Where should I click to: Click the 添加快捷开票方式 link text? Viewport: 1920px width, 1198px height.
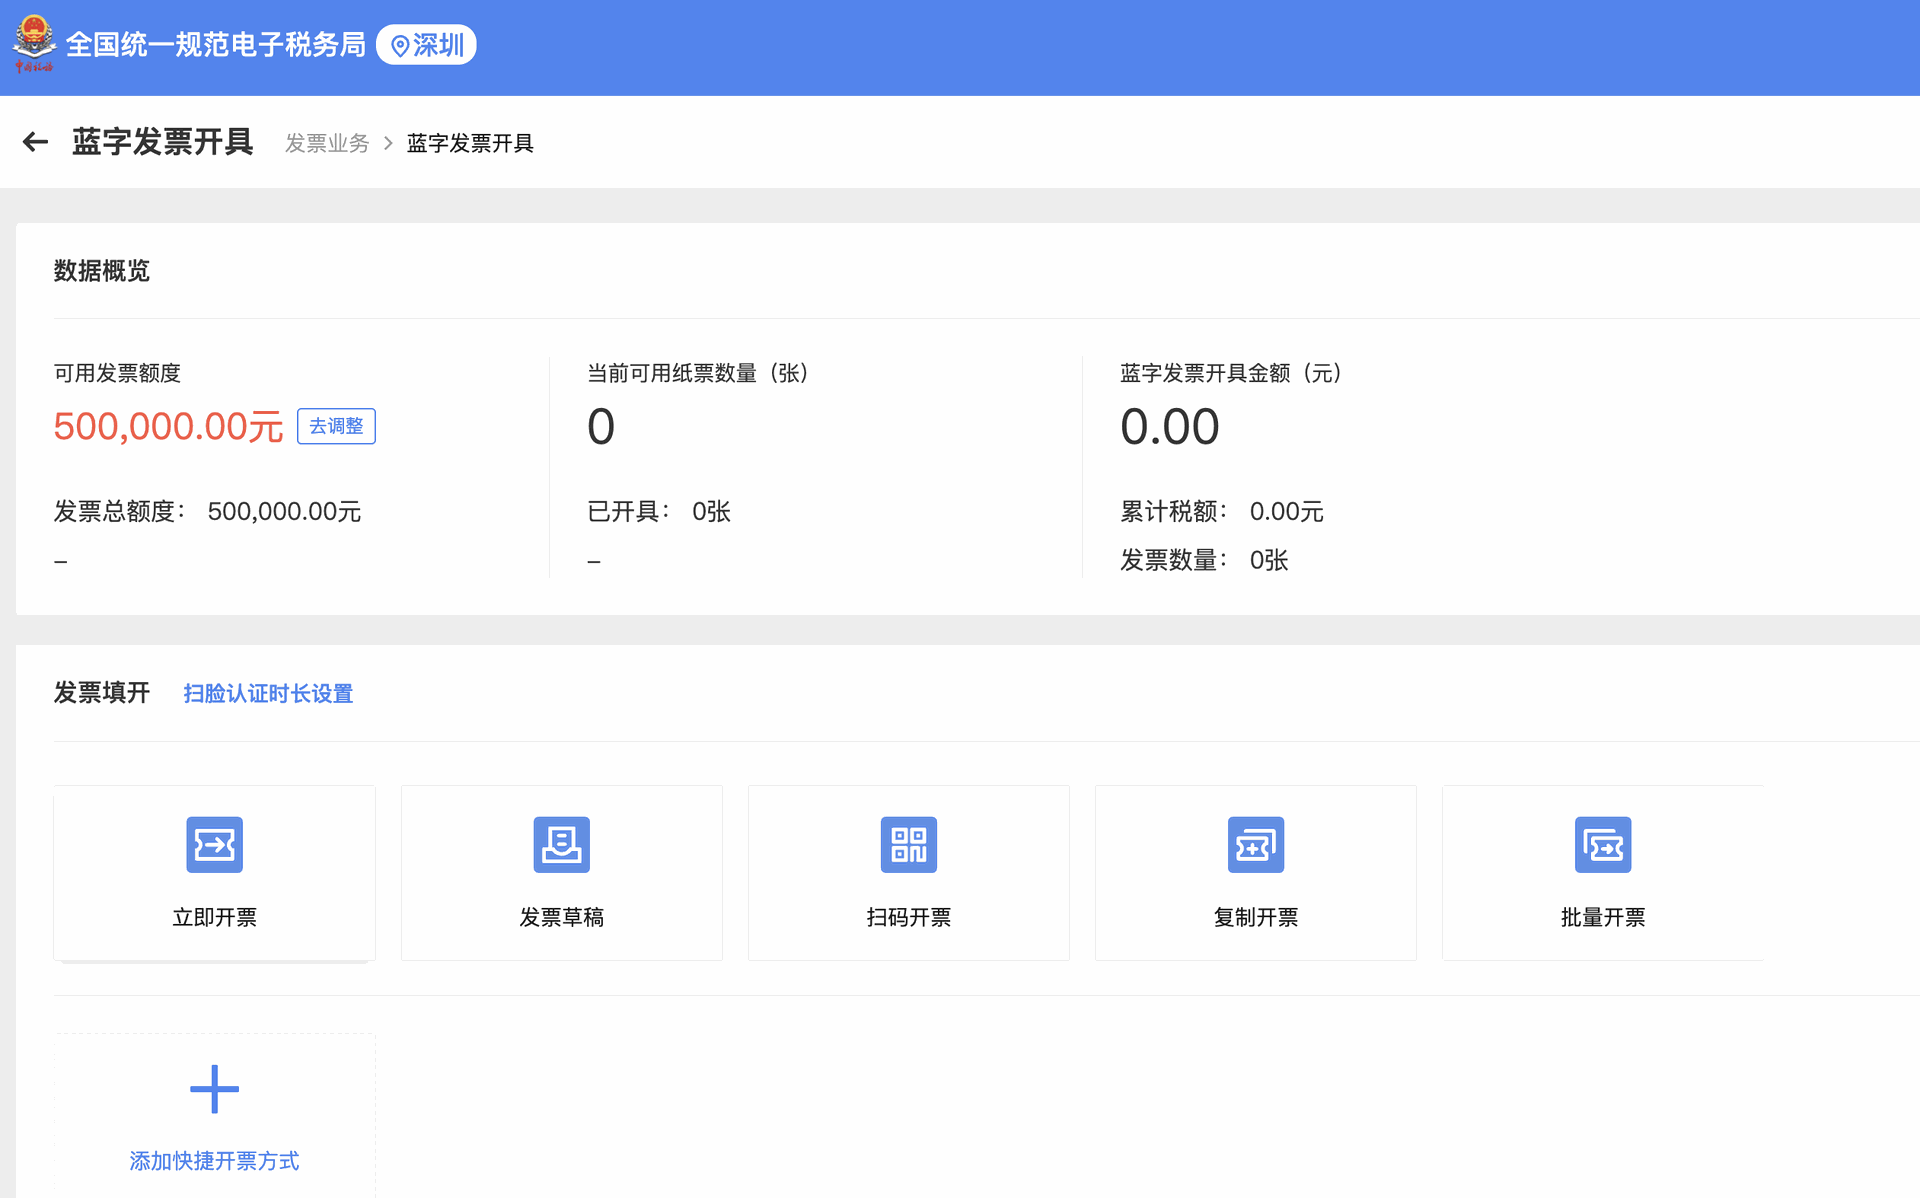[x=214, y=1161]
